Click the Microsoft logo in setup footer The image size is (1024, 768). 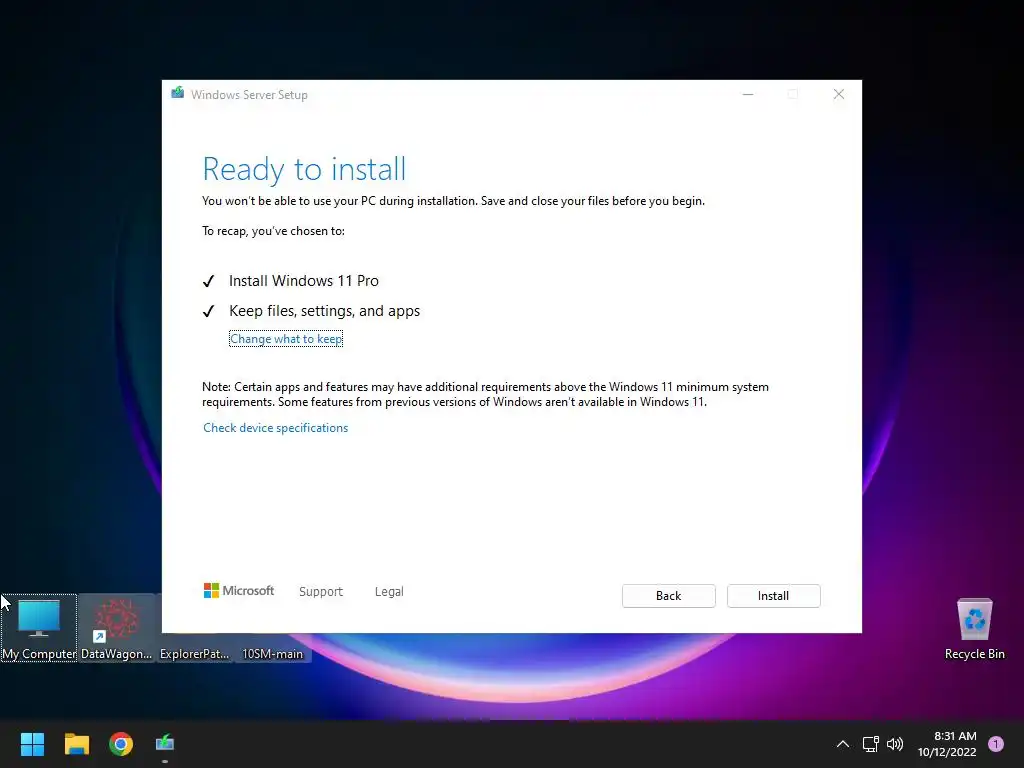239,591
